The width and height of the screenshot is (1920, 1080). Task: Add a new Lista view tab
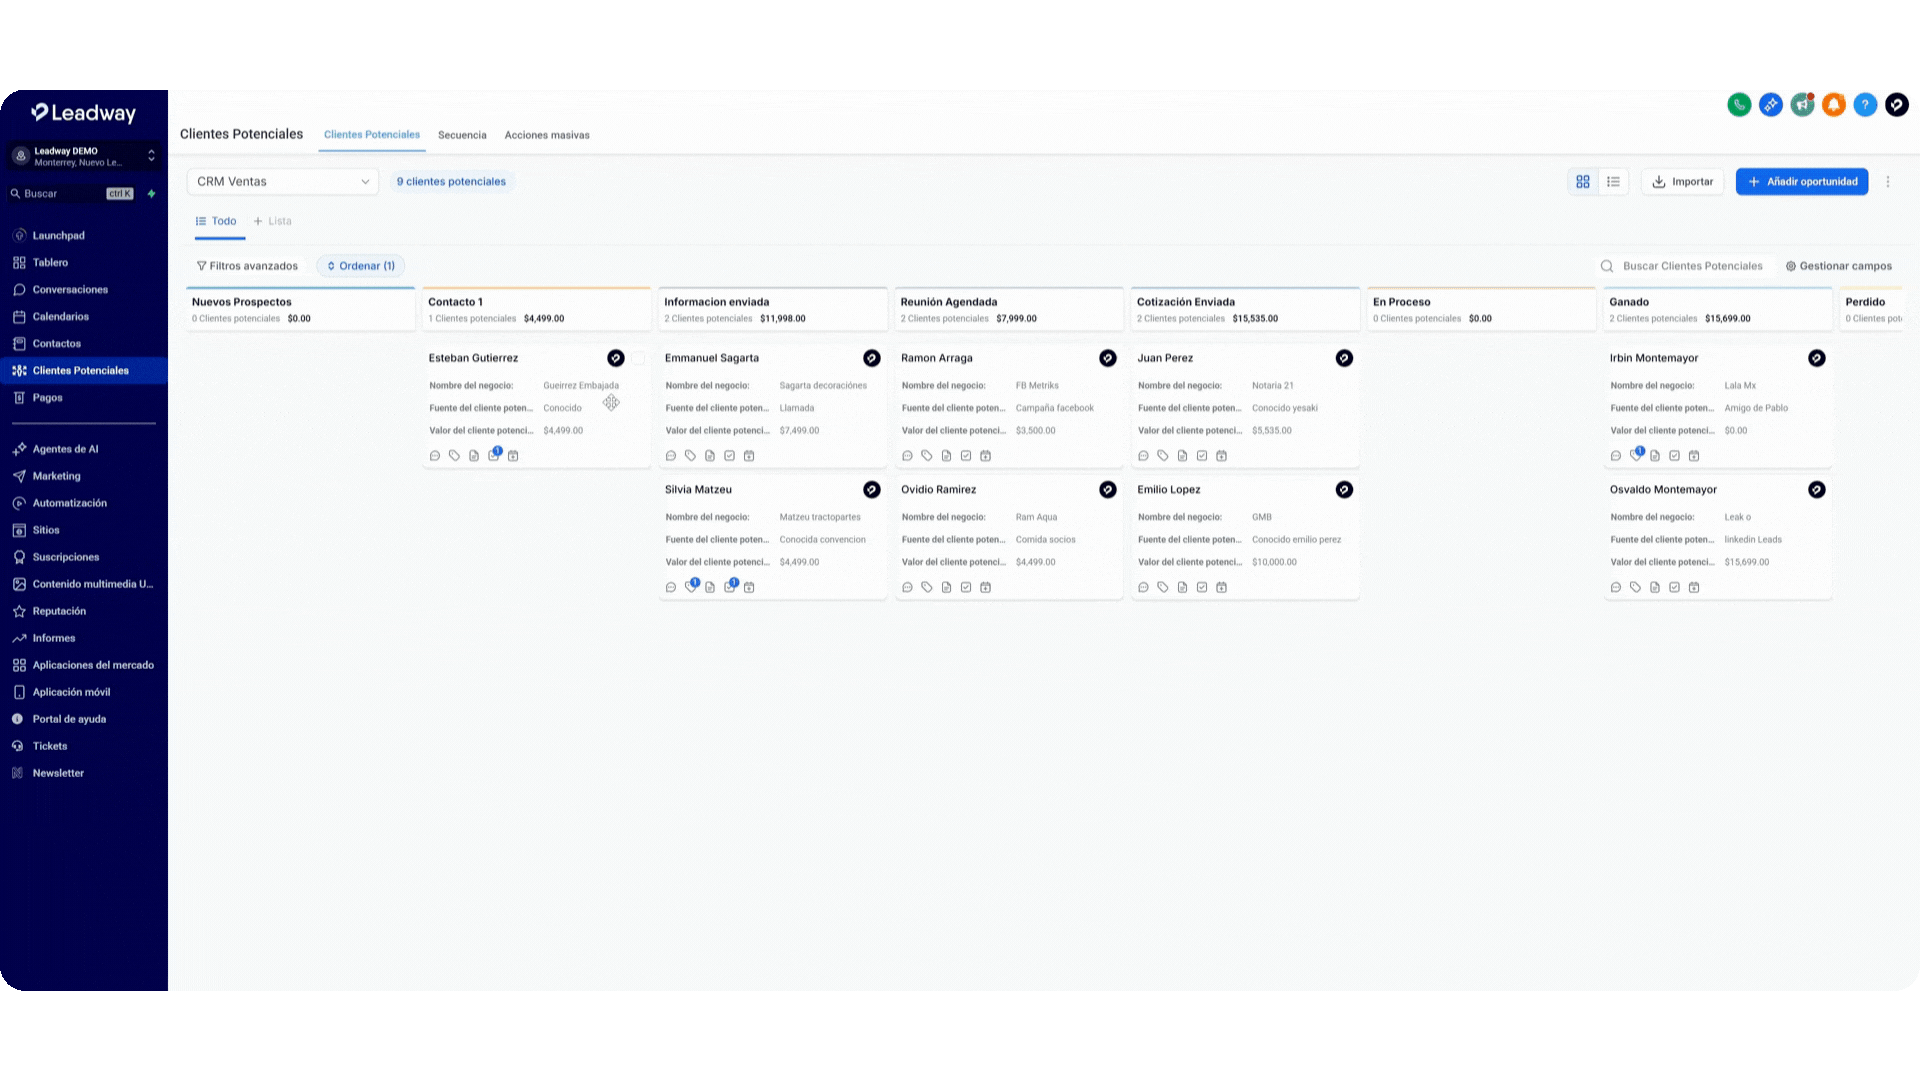(x=273, y=222)
